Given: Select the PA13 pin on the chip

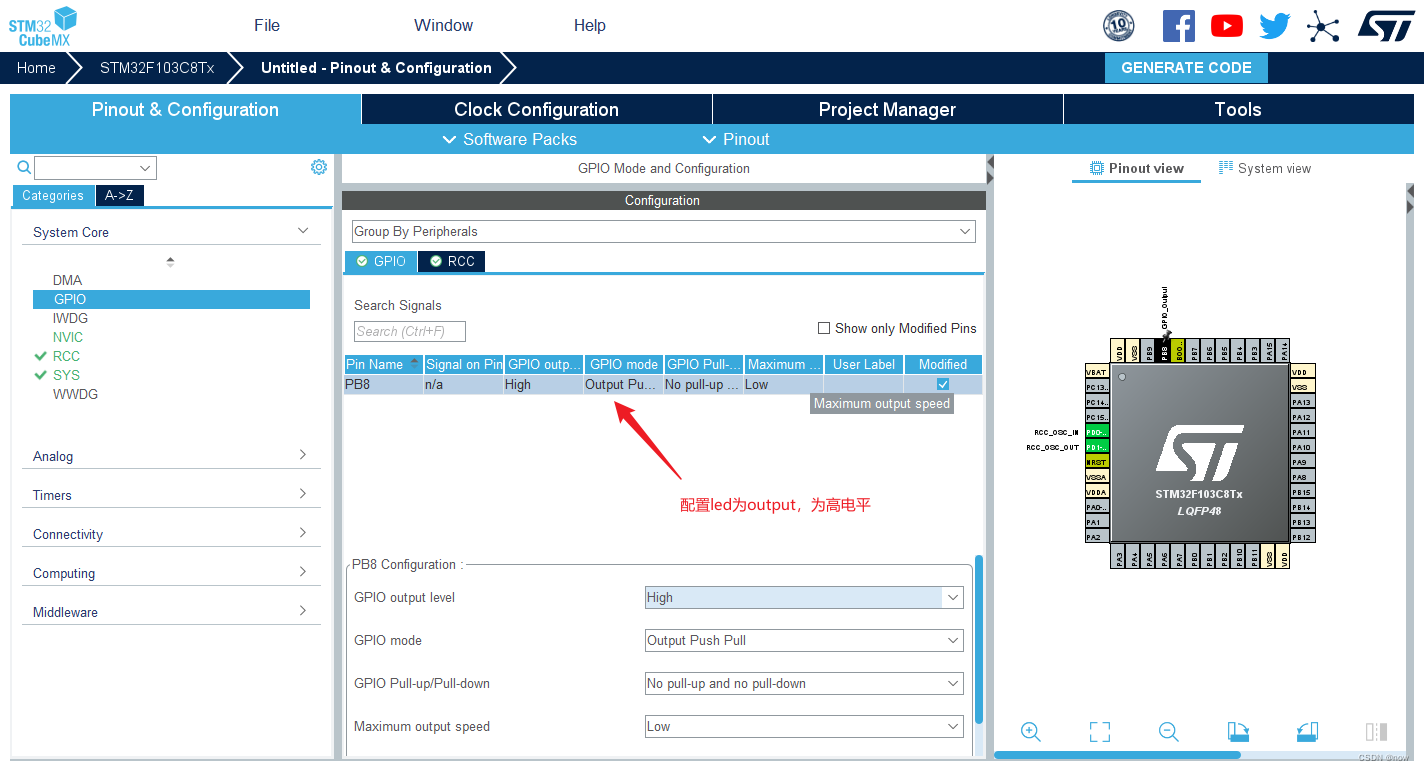Looking at the screenshot, I should pos(1303,402).
